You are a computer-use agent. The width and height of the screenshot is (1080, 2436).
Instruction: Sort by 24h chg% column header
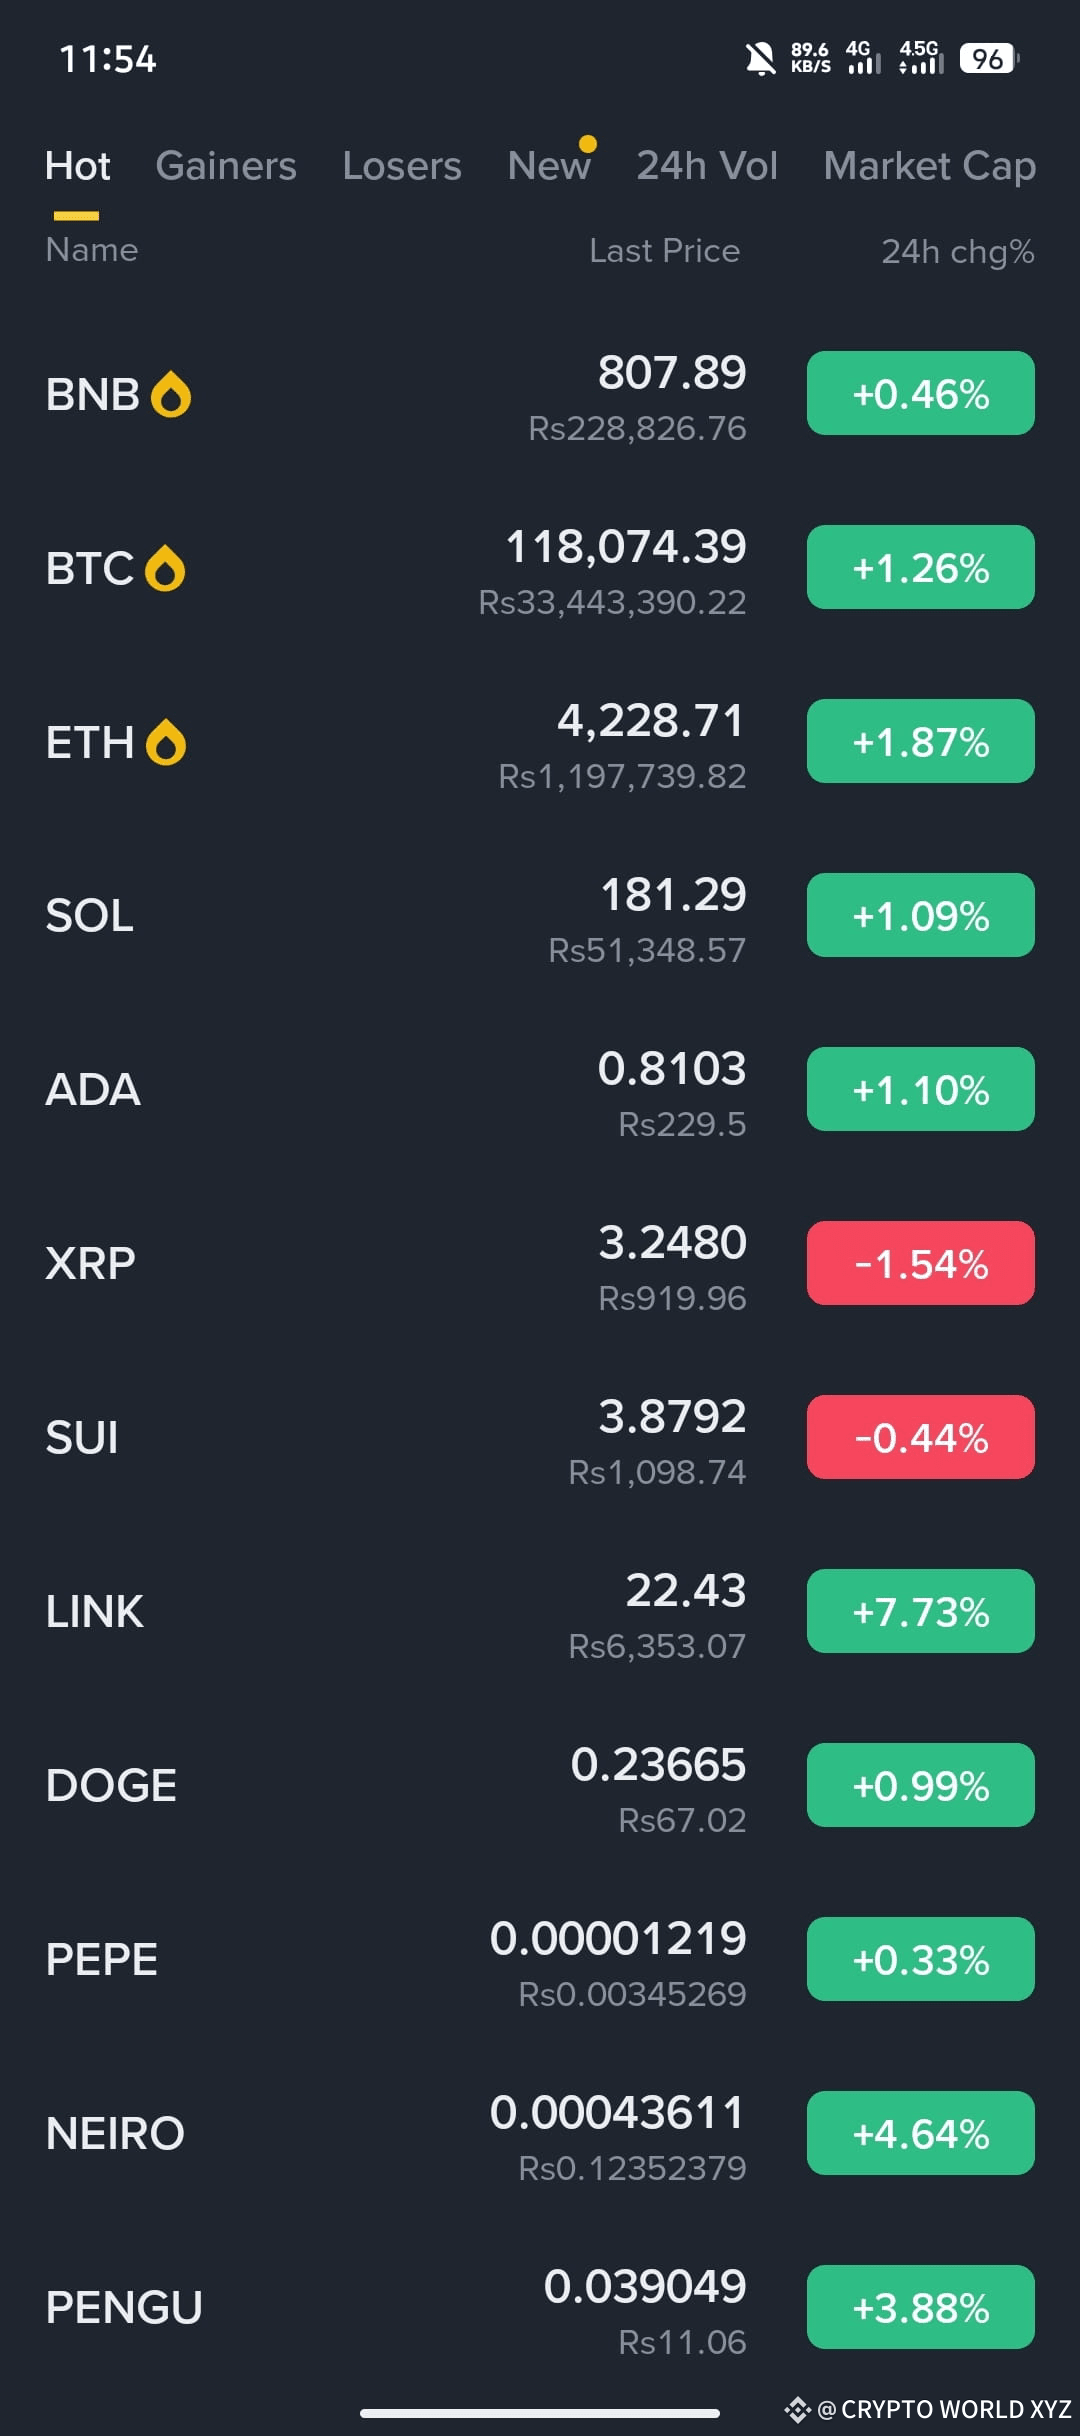(957, 251)
